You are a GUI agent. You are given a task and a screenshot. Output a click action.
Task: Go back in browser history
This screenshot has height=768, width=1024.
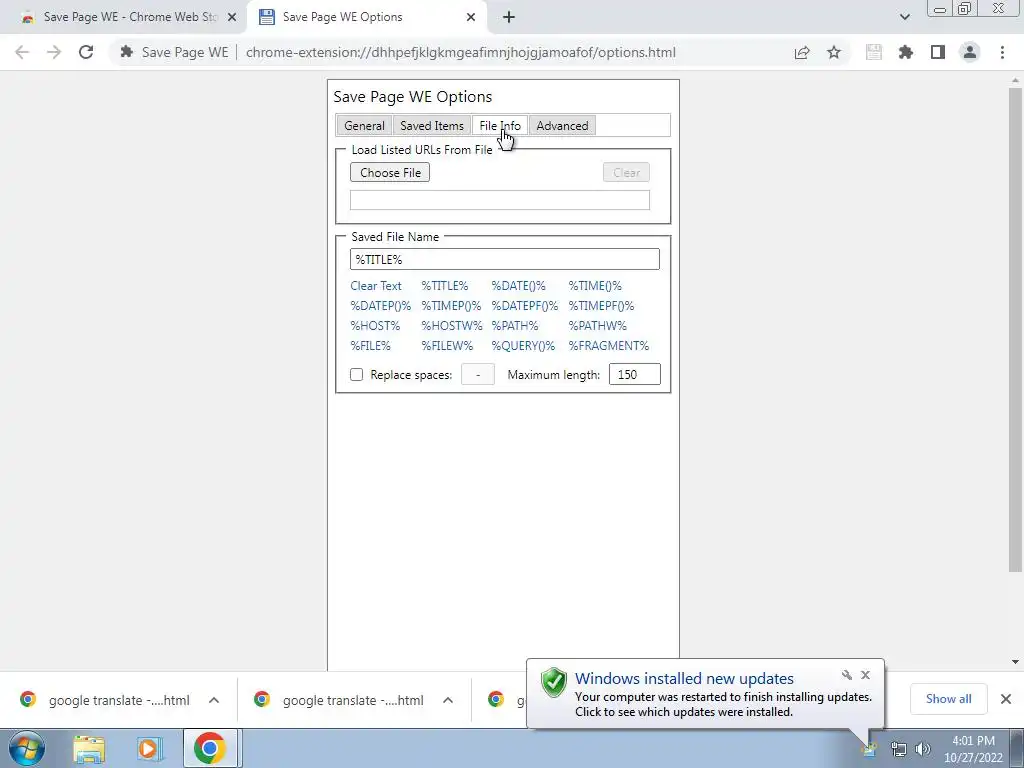point(22,52)
